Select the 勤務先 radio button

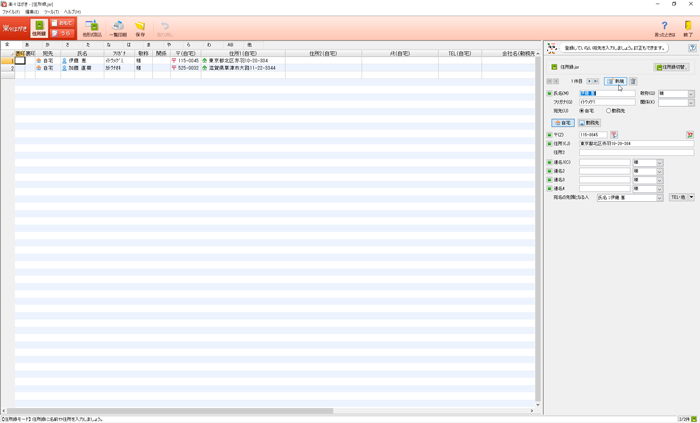(x=609, y=111)
